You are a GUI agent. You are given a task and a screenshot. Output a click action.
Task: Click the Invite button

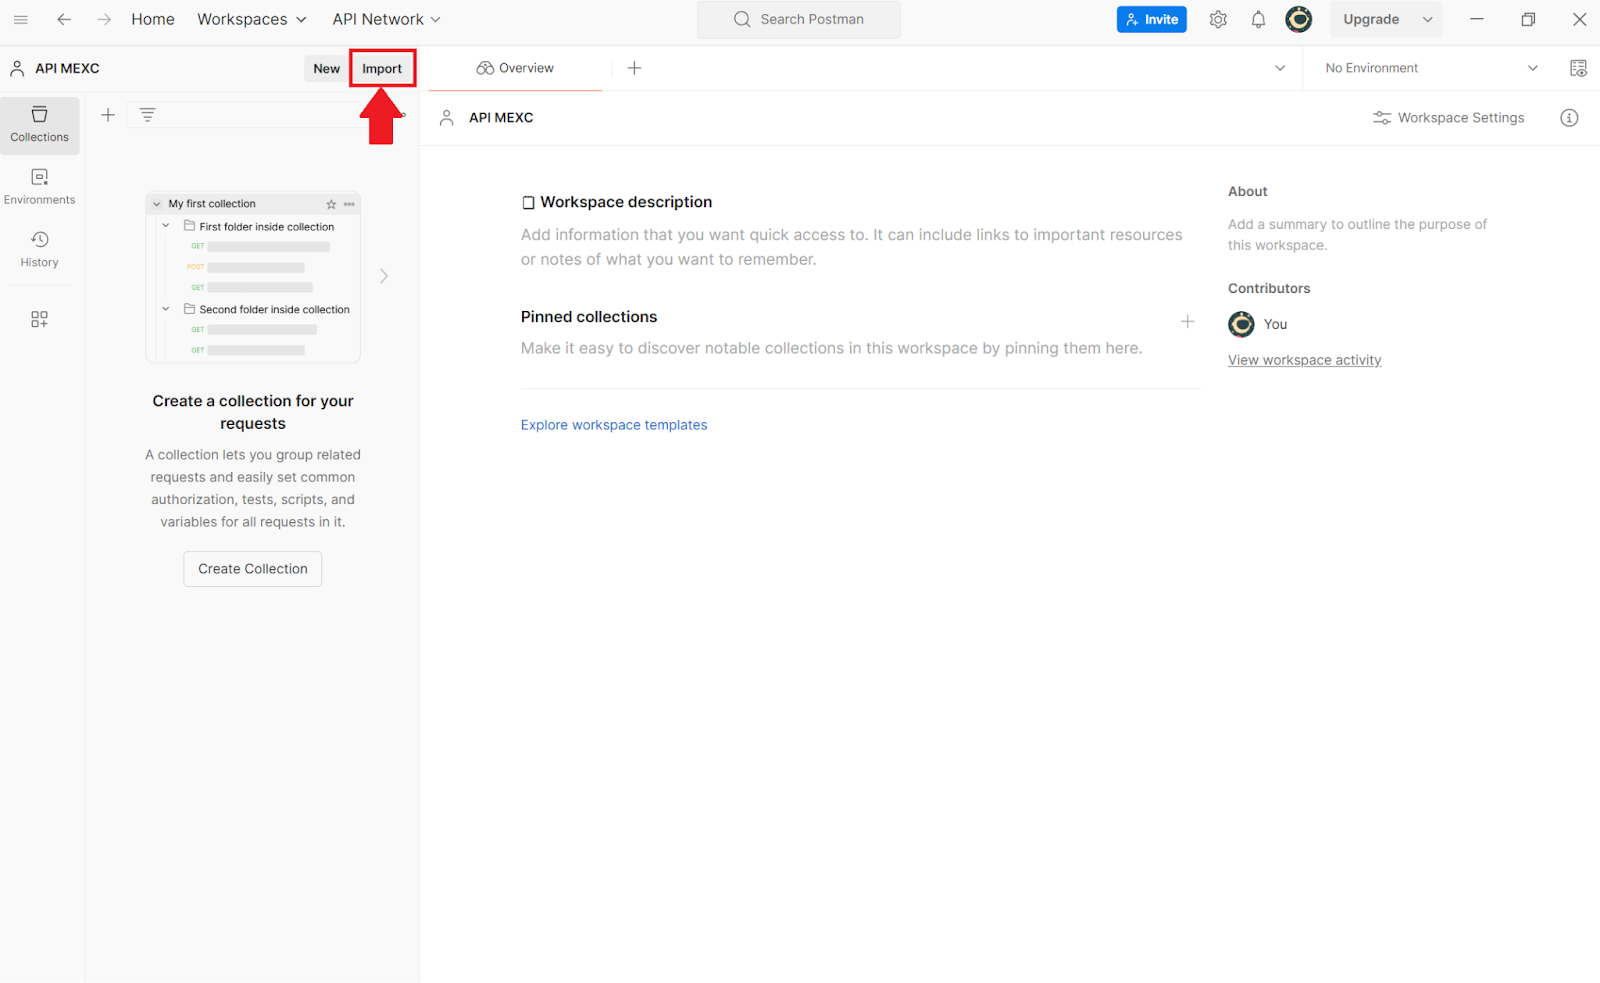click(1152, 19)
